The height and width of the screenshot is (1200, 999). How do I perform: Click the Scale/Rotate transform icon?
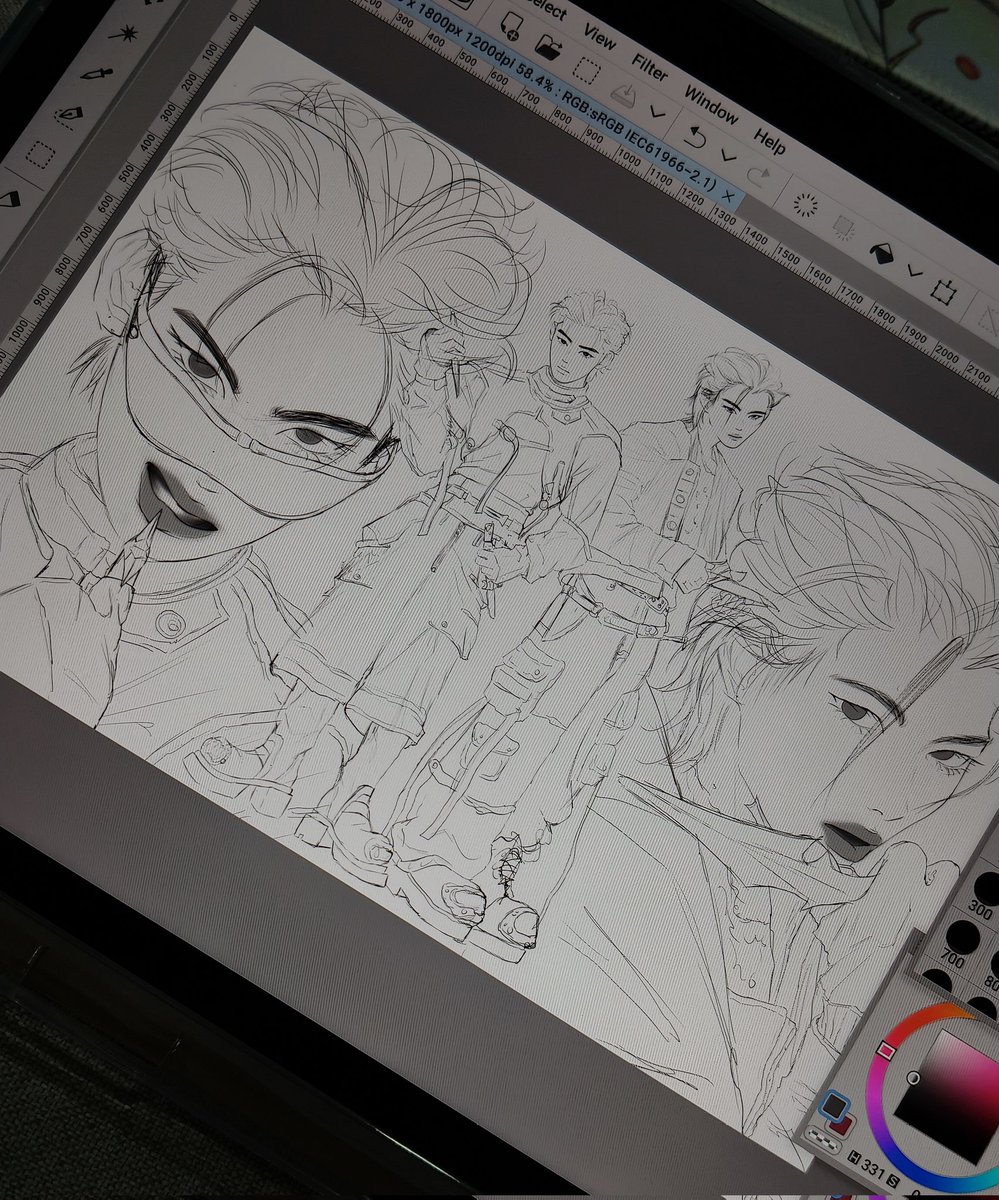coord(943,291)
